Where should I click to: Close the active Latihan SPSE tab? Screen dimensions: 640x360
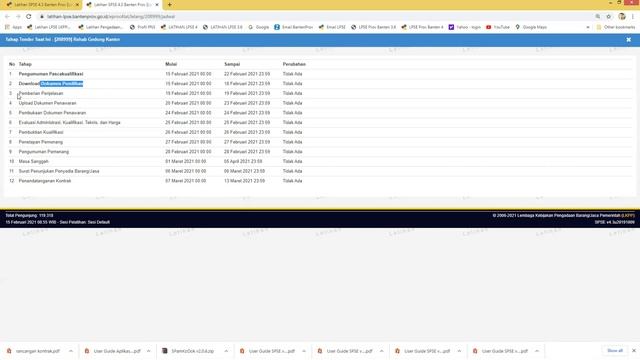(157, 4)
